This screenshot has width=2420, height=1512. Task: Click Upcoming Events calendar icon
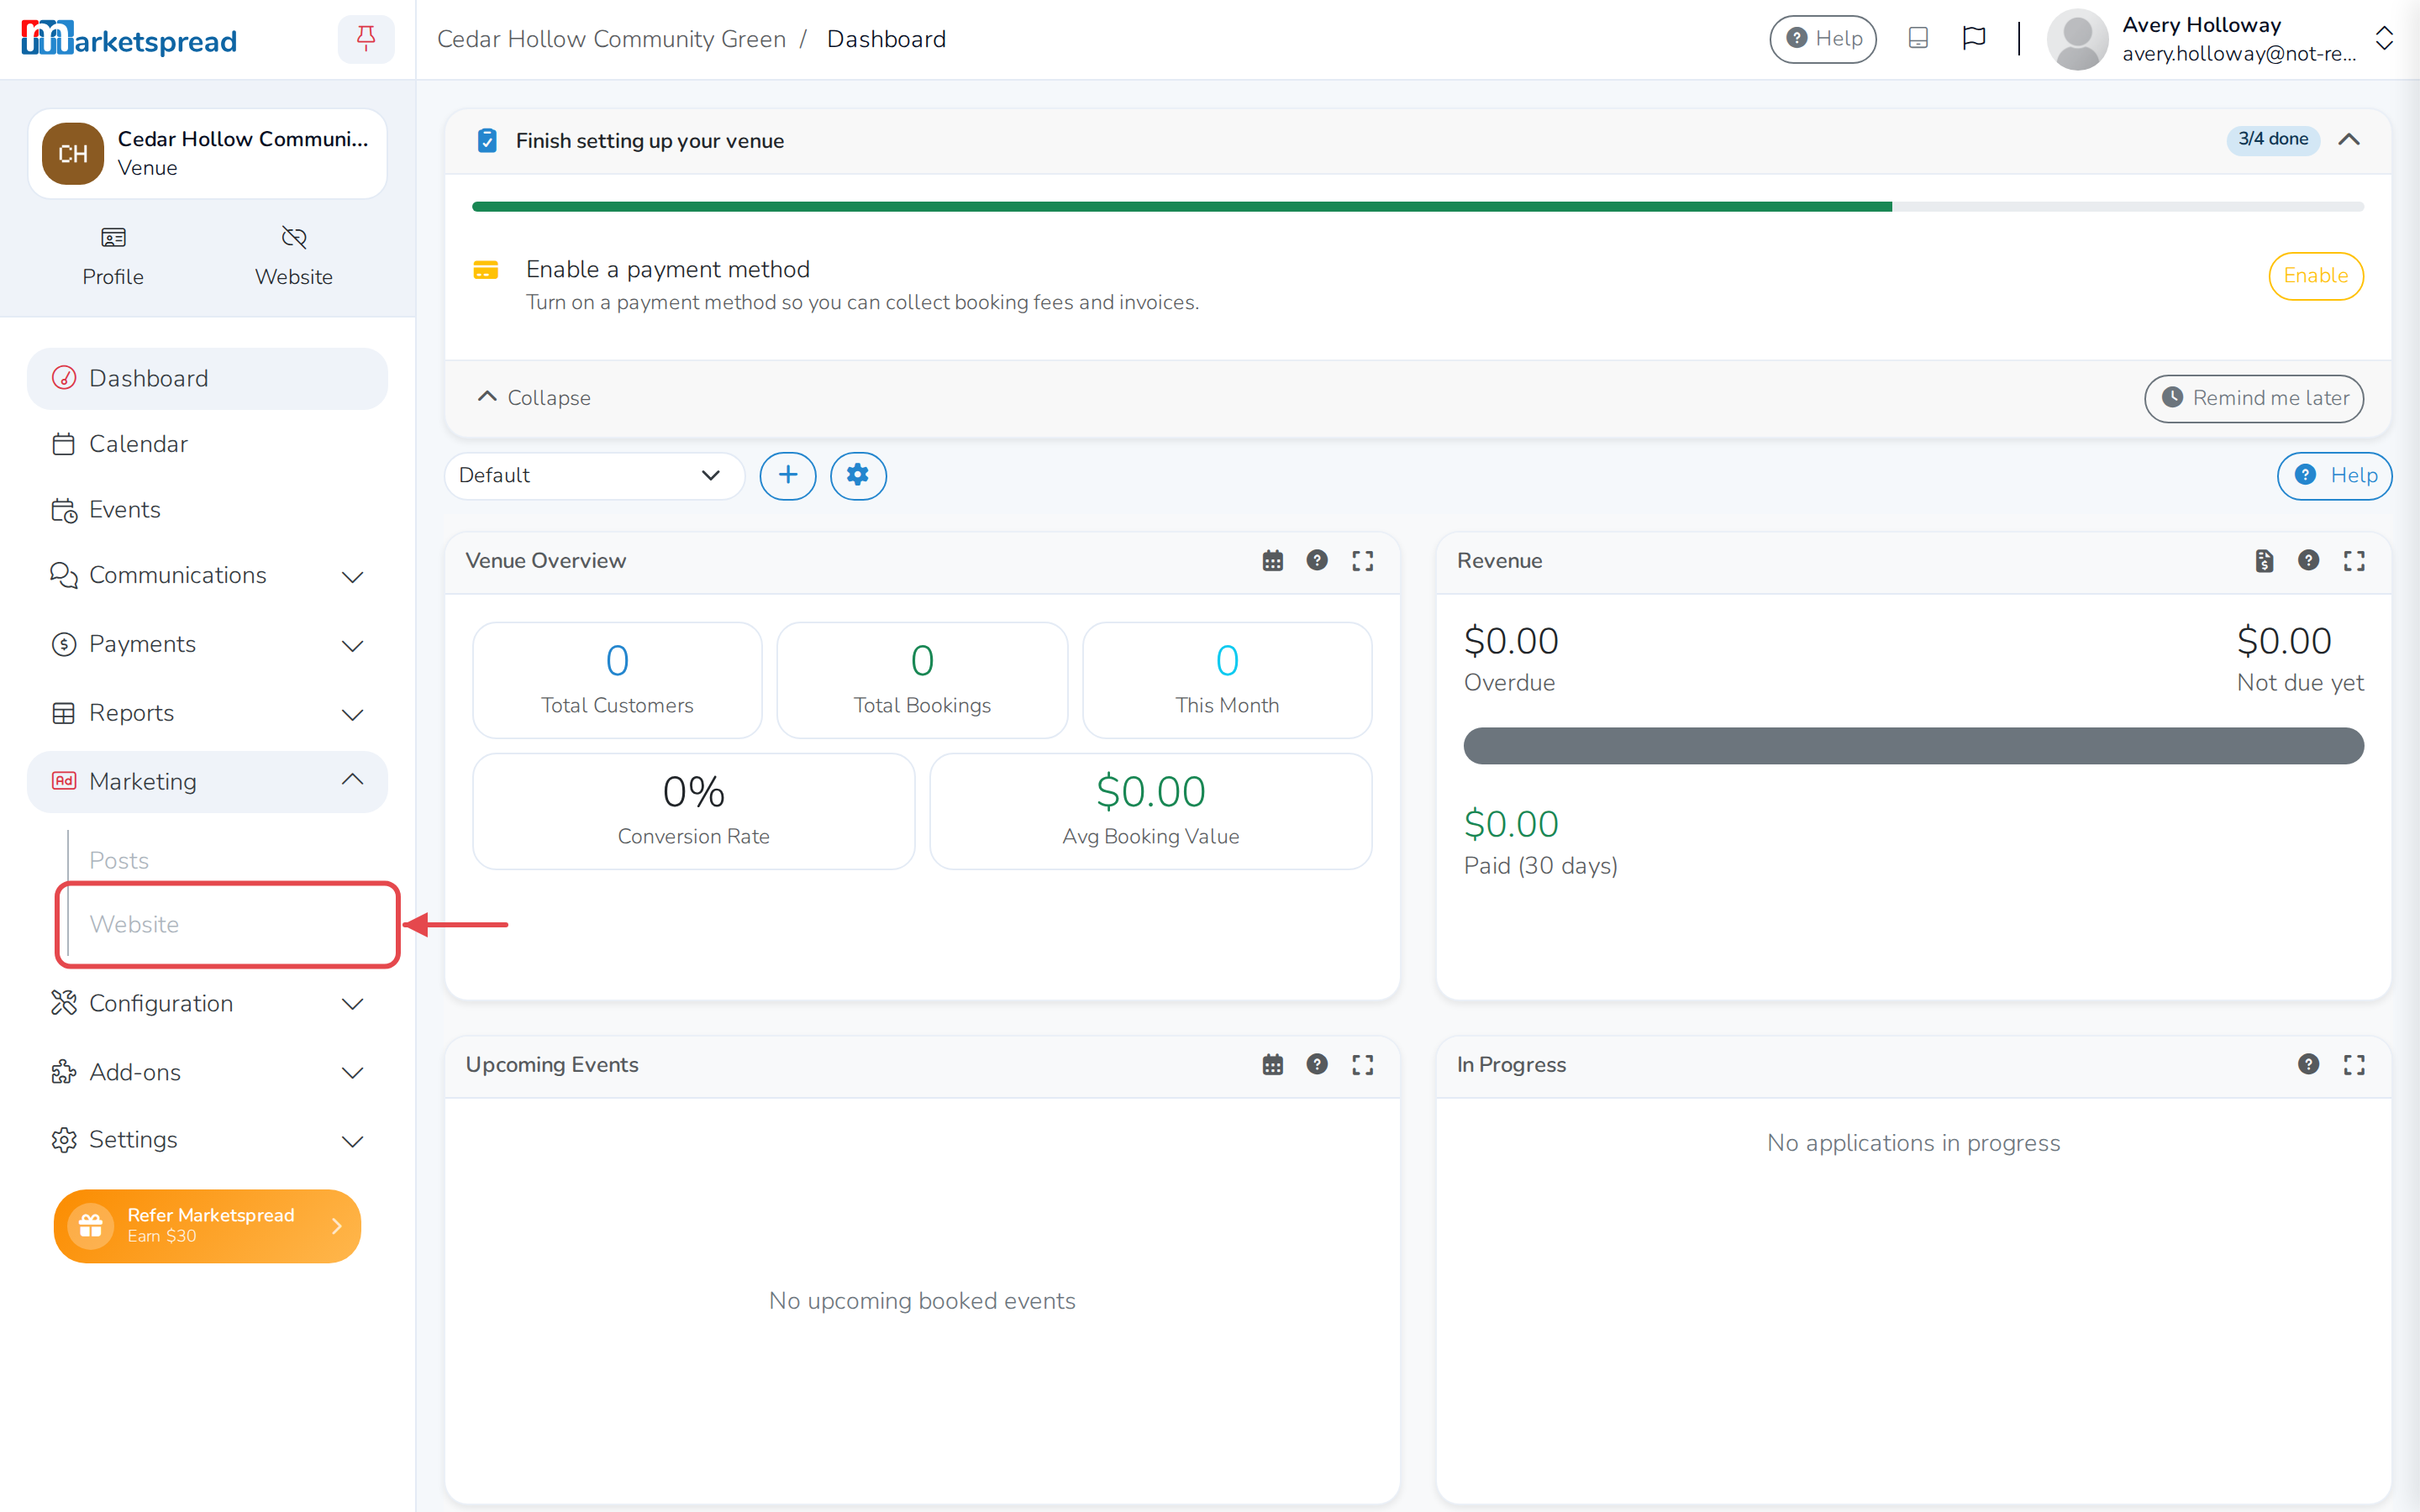coord(1272,1064)
